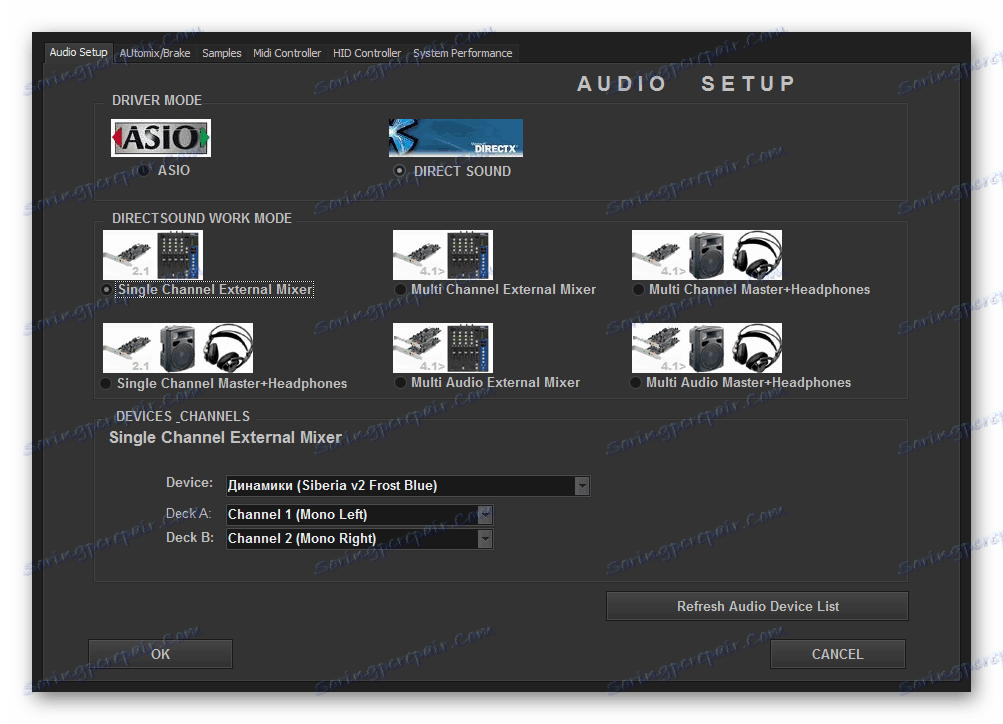Screen dimensions: 1003x724
Task: Choose Multi Audio External Mixer mode
Action: [x=400, y=382]
